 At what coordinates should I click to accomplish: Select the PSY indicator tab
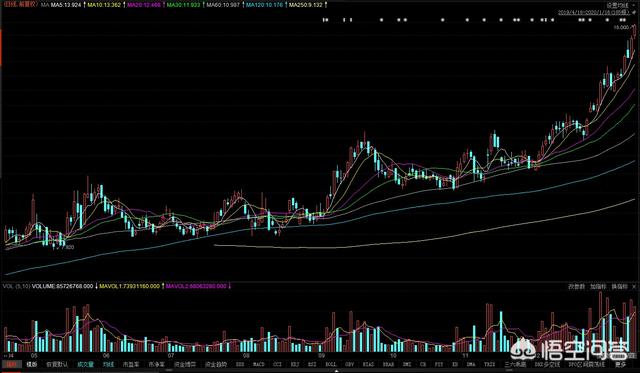point(439,364)
